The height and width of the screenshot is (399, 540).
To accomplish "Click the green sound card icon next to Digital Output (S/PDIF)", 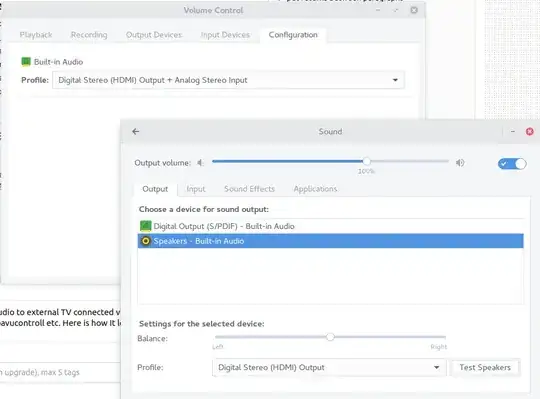I will [x=146, y=226].
